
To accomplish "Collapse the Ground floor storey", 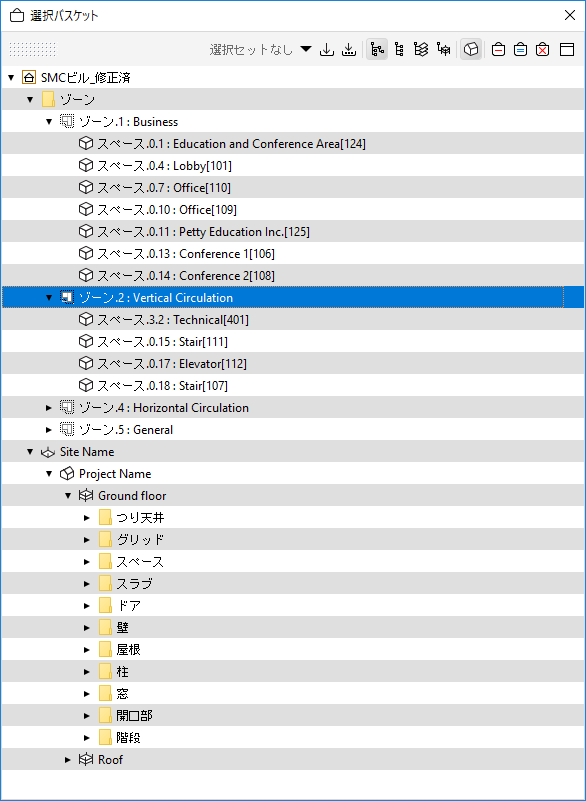I will point(68,496).
